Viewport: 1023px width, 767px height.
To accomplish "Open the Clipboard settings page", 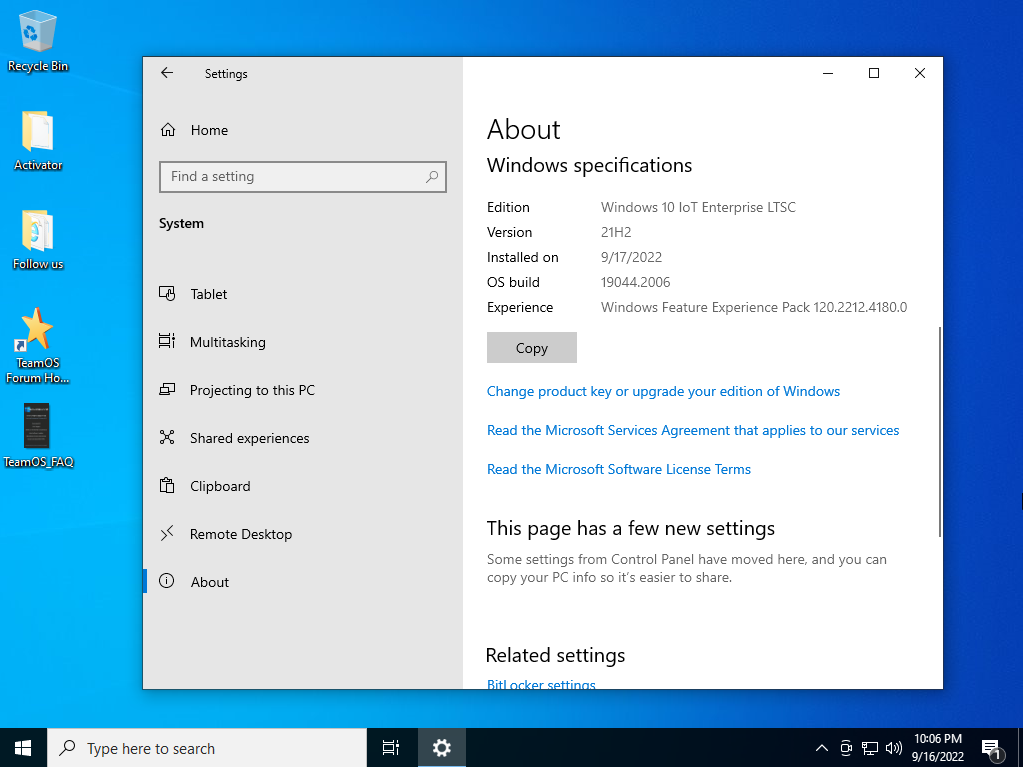I will (x=303, y=486).
